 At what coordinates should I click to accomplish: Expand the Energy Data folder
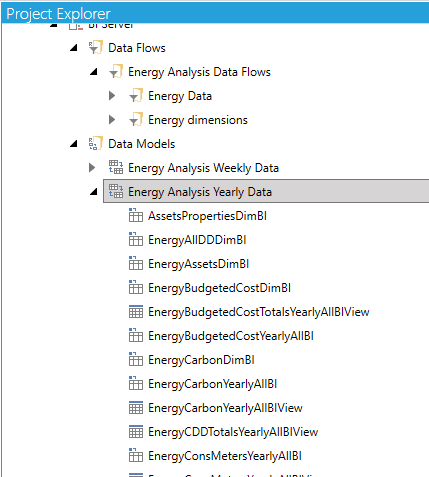(x=112, y=96)
